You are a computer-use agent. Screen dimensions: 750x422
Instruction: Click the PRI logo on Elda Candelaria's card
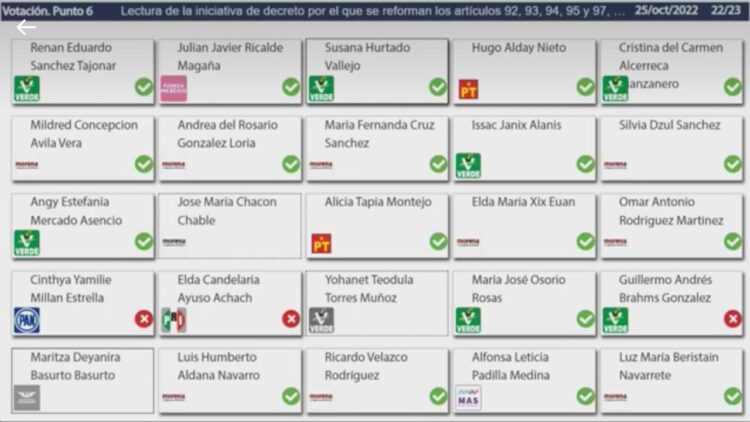[174, 320]
